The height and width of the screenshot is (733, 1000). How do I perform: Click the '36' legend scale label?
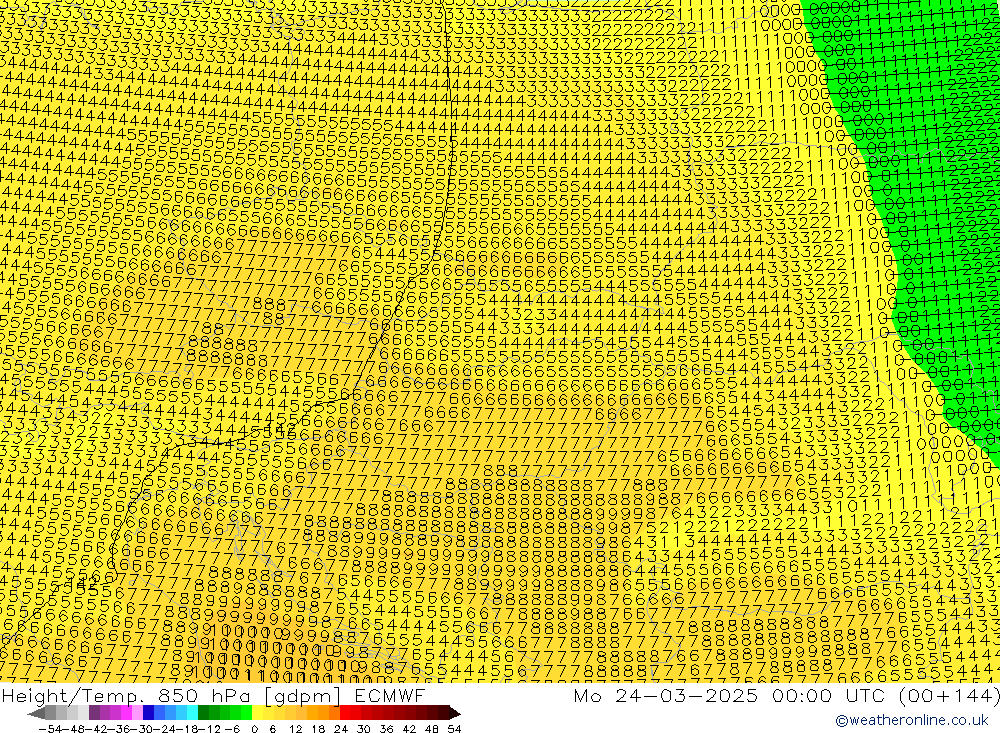tap(386, 729)
